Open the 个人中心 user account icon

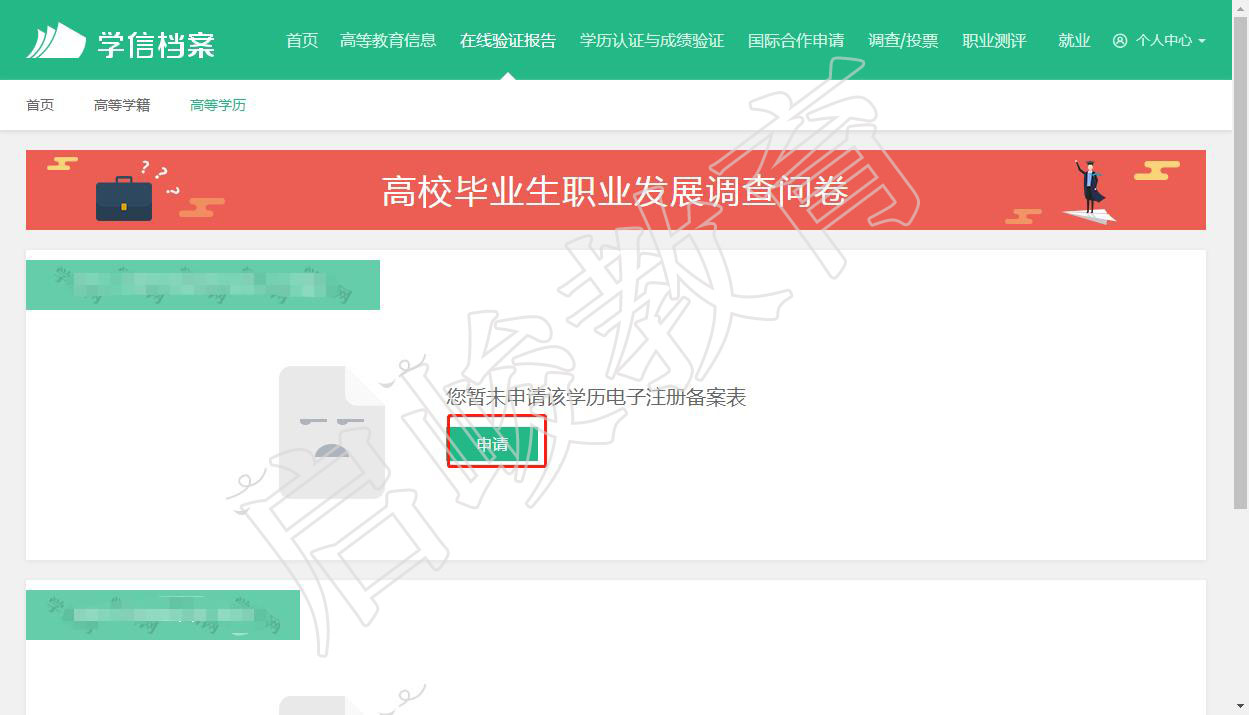coord(1119,41)
